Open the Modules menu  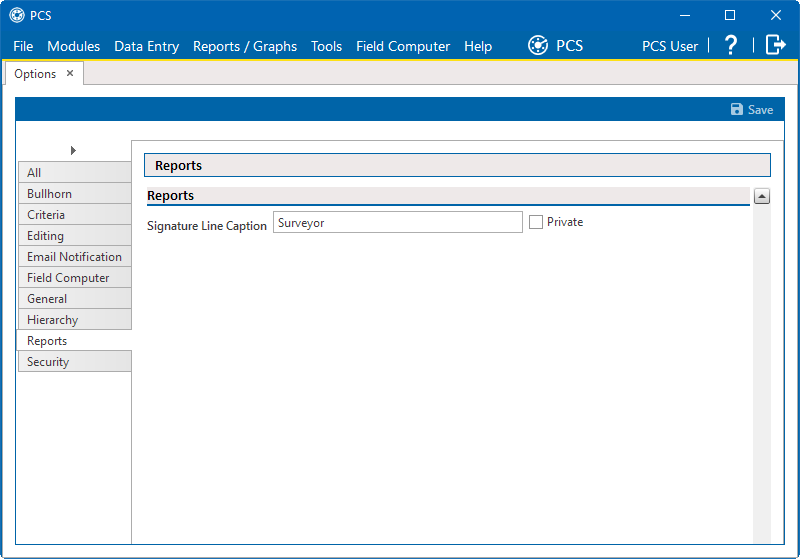coord(73,46)
